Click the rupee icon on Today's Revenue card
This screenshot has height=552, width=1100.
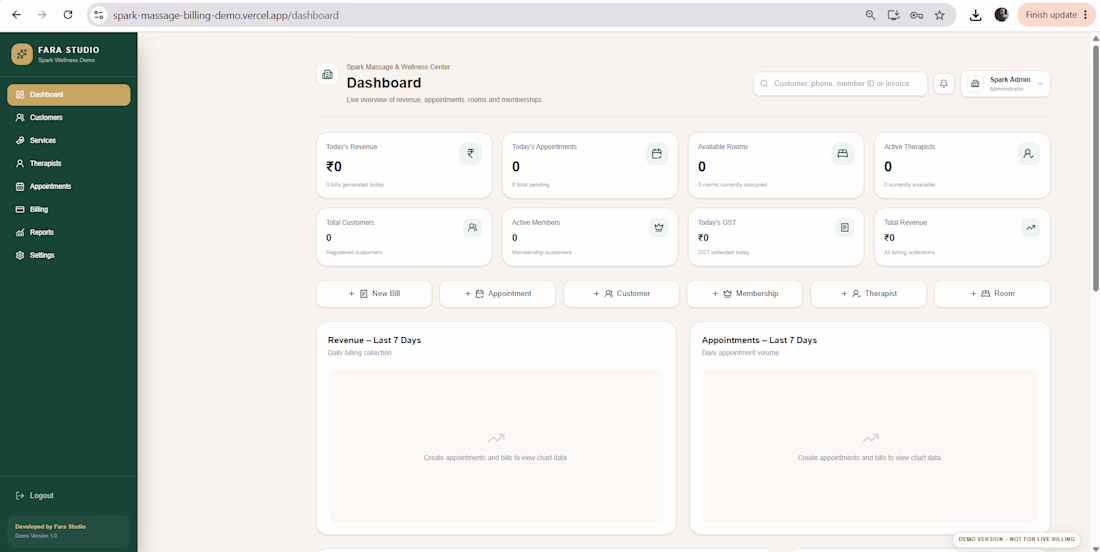tap(471, 154)
